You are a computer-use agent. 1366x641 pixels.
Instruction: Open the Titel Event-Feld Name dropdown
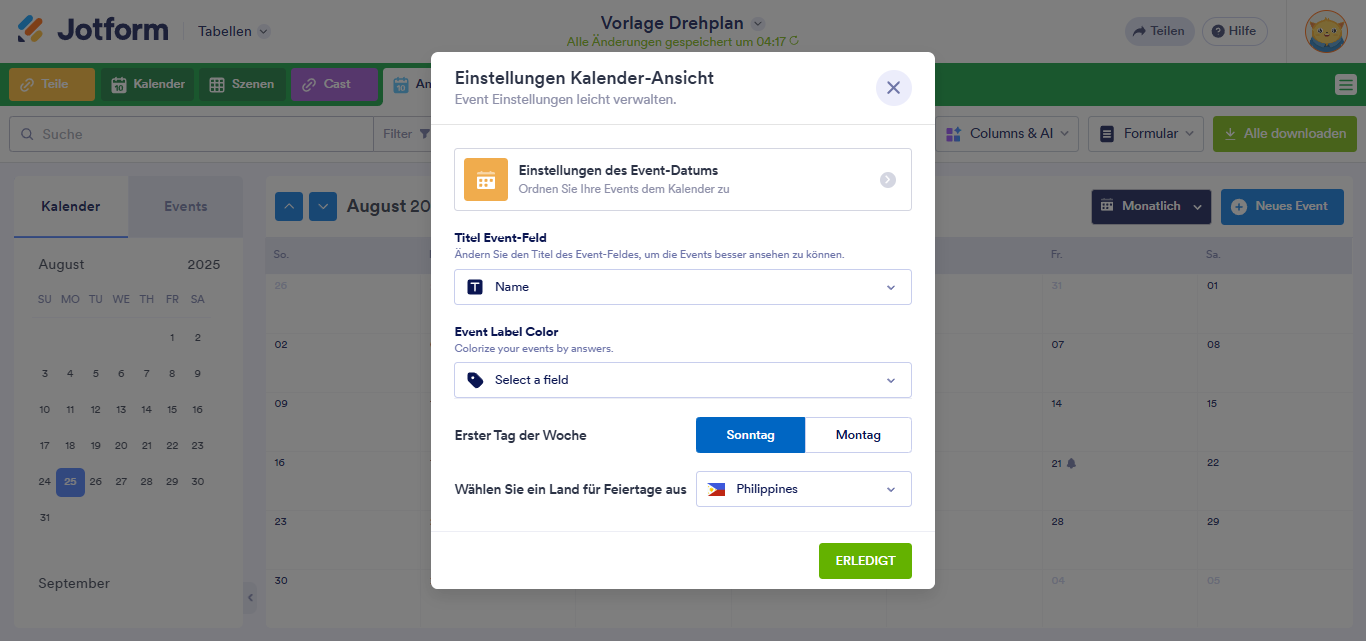pos(683,287)
